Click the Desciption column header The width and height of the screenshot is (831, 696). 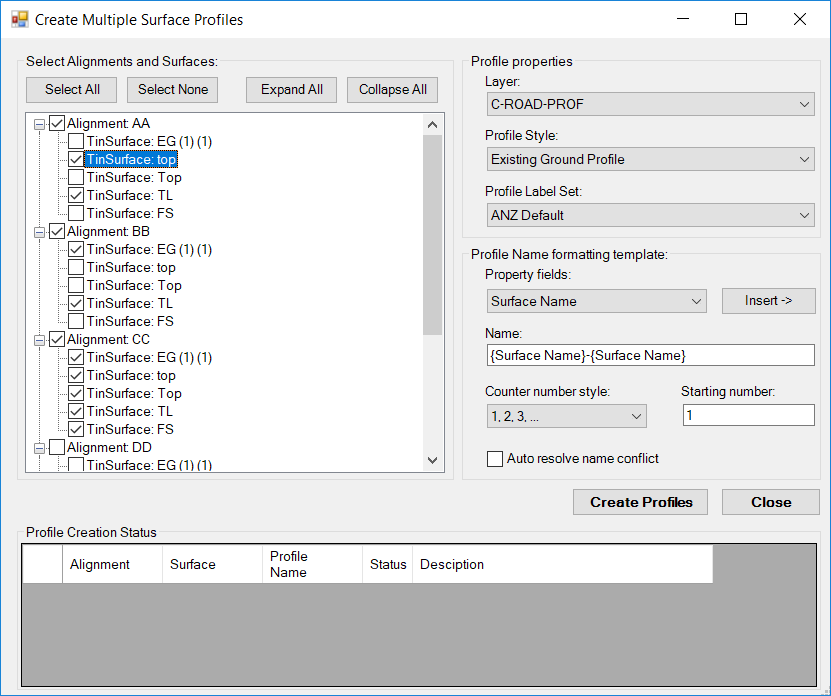pyautogui.click(x=562, y=565)
